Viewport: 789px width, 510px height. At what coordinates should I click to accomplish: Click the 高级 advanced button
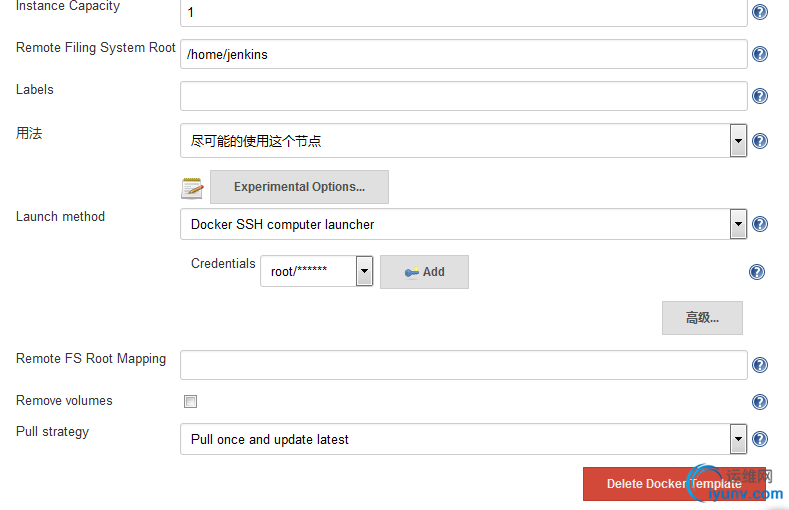[x=702, y=318]
